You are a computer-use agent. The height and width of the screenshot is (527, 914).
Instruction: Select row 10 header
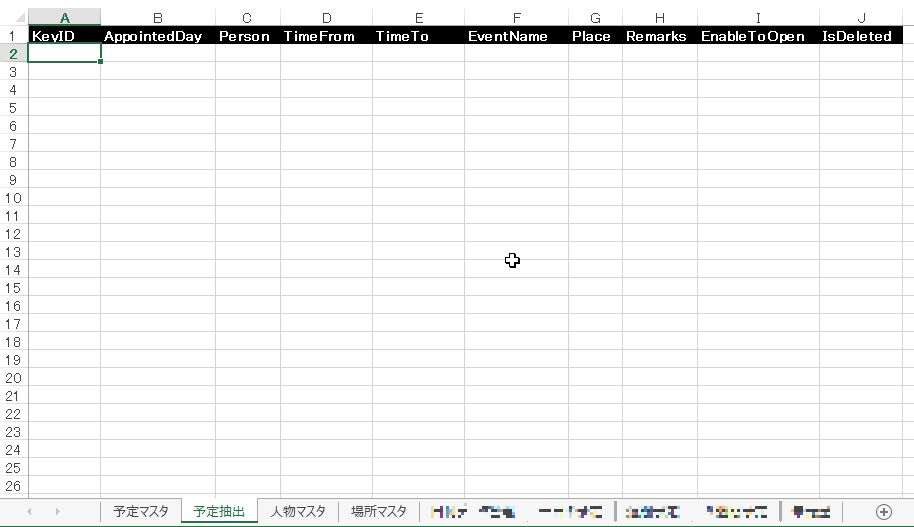pos(13,198)
